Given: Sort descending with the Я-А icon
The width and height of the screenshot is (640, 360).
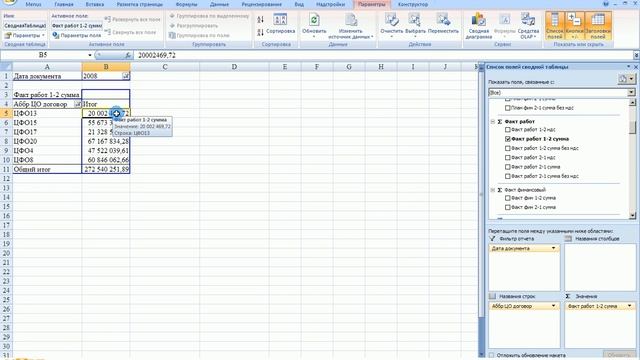Looking at the screenshot, I should 260,32.
